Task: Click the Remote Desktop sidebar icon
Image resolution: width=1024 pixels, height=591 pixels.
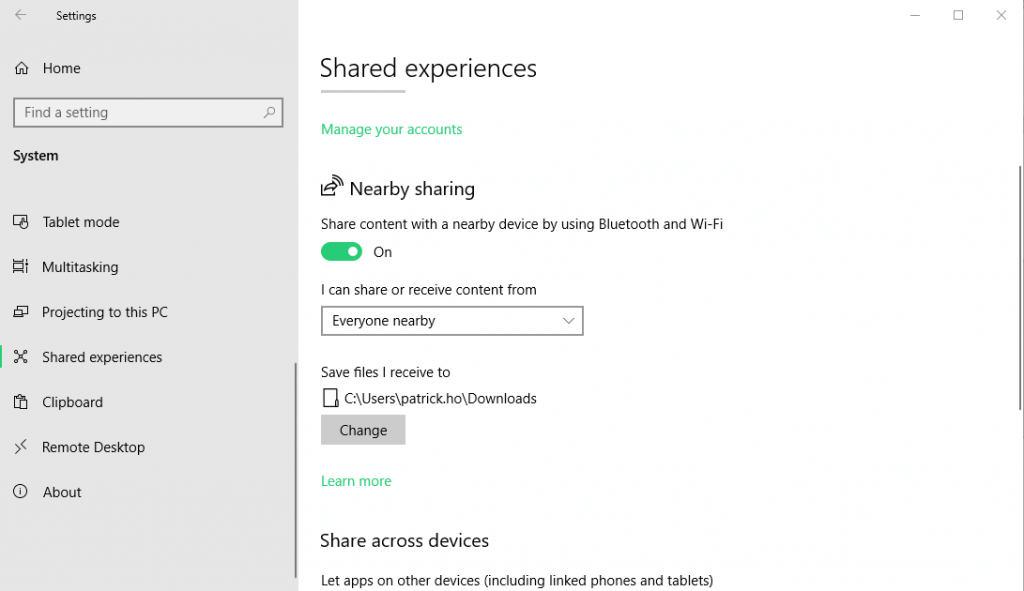Action: click(x=21, y=447)
